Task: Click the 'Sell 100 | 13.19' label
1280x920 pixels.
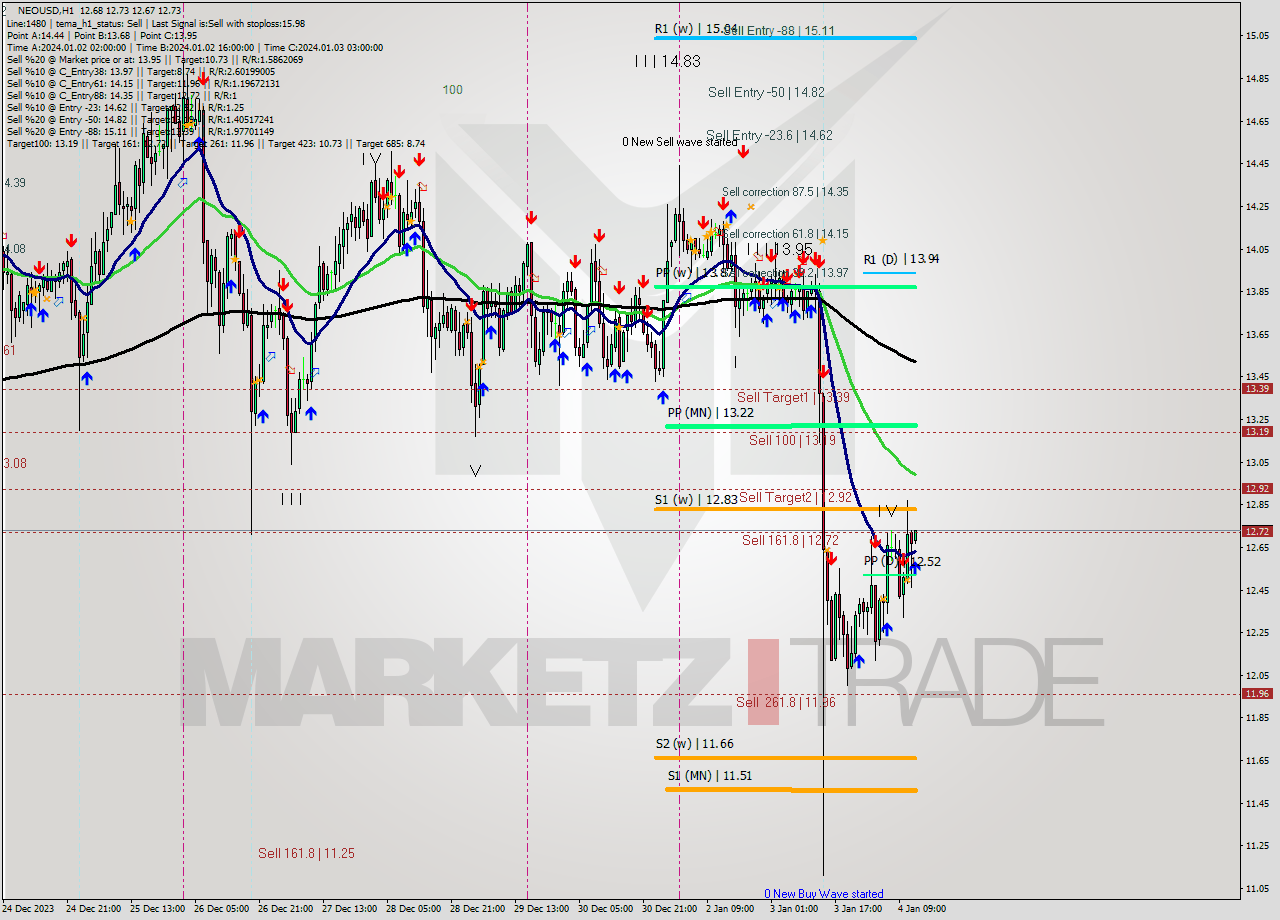Action: [x=792, y=439]
